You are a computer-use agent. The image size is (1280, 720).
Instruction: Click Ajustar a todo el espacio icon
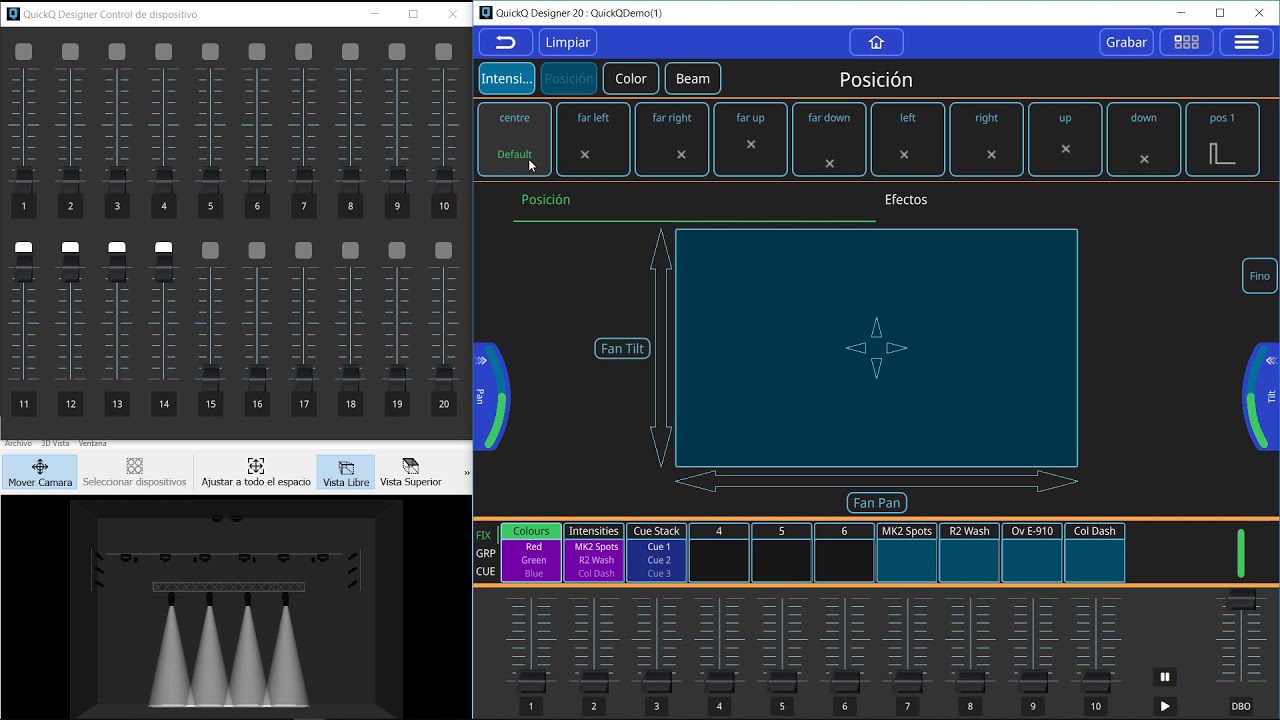[256, 472]
